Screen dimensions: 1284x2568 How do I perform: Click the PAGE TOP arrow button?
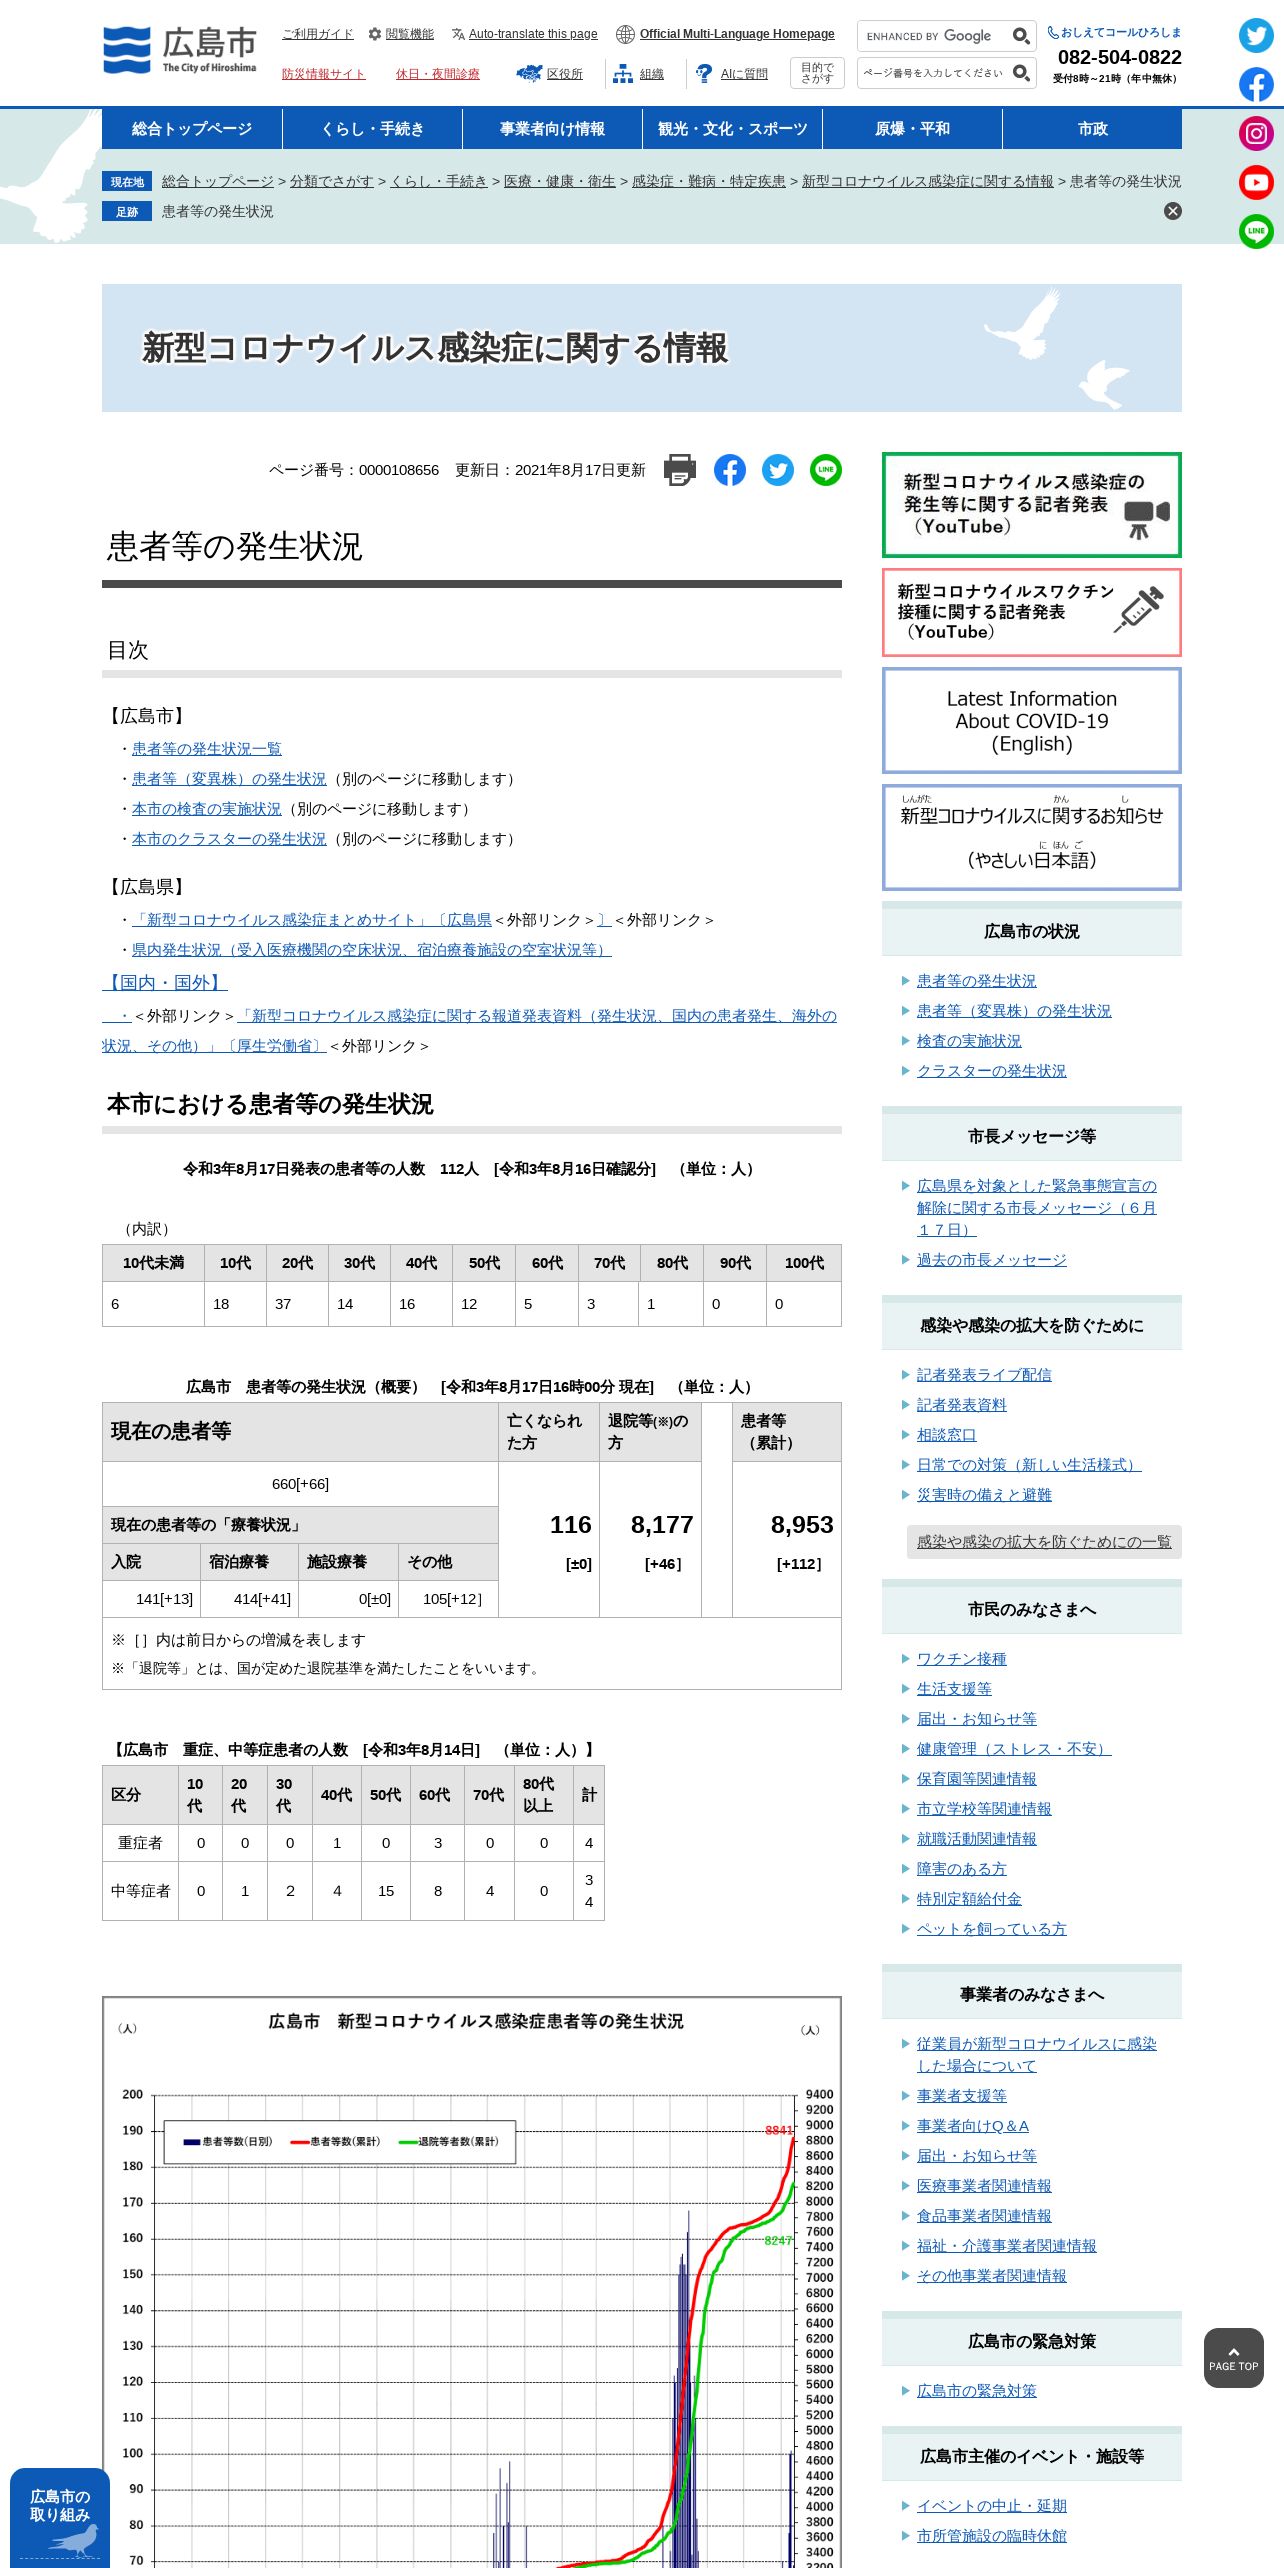pyautogui.click(x=1234, y=2358)
